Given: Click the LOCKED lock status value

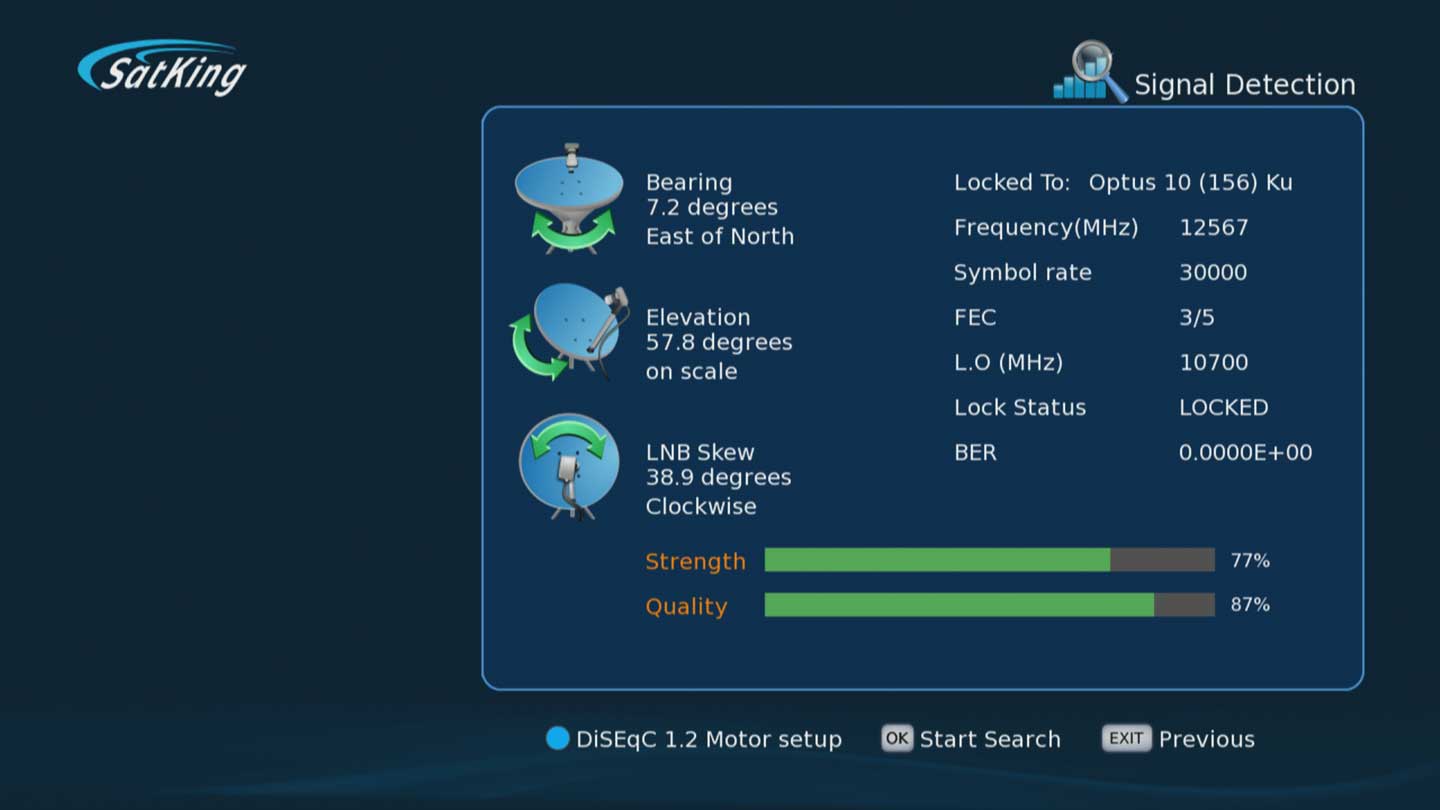Looking at the screenshot, I should point(1223,407).
